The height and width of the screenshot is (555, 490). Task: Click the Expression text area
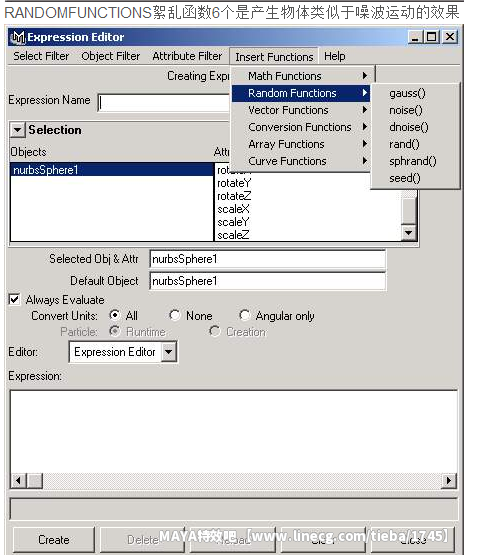point(234,432)
